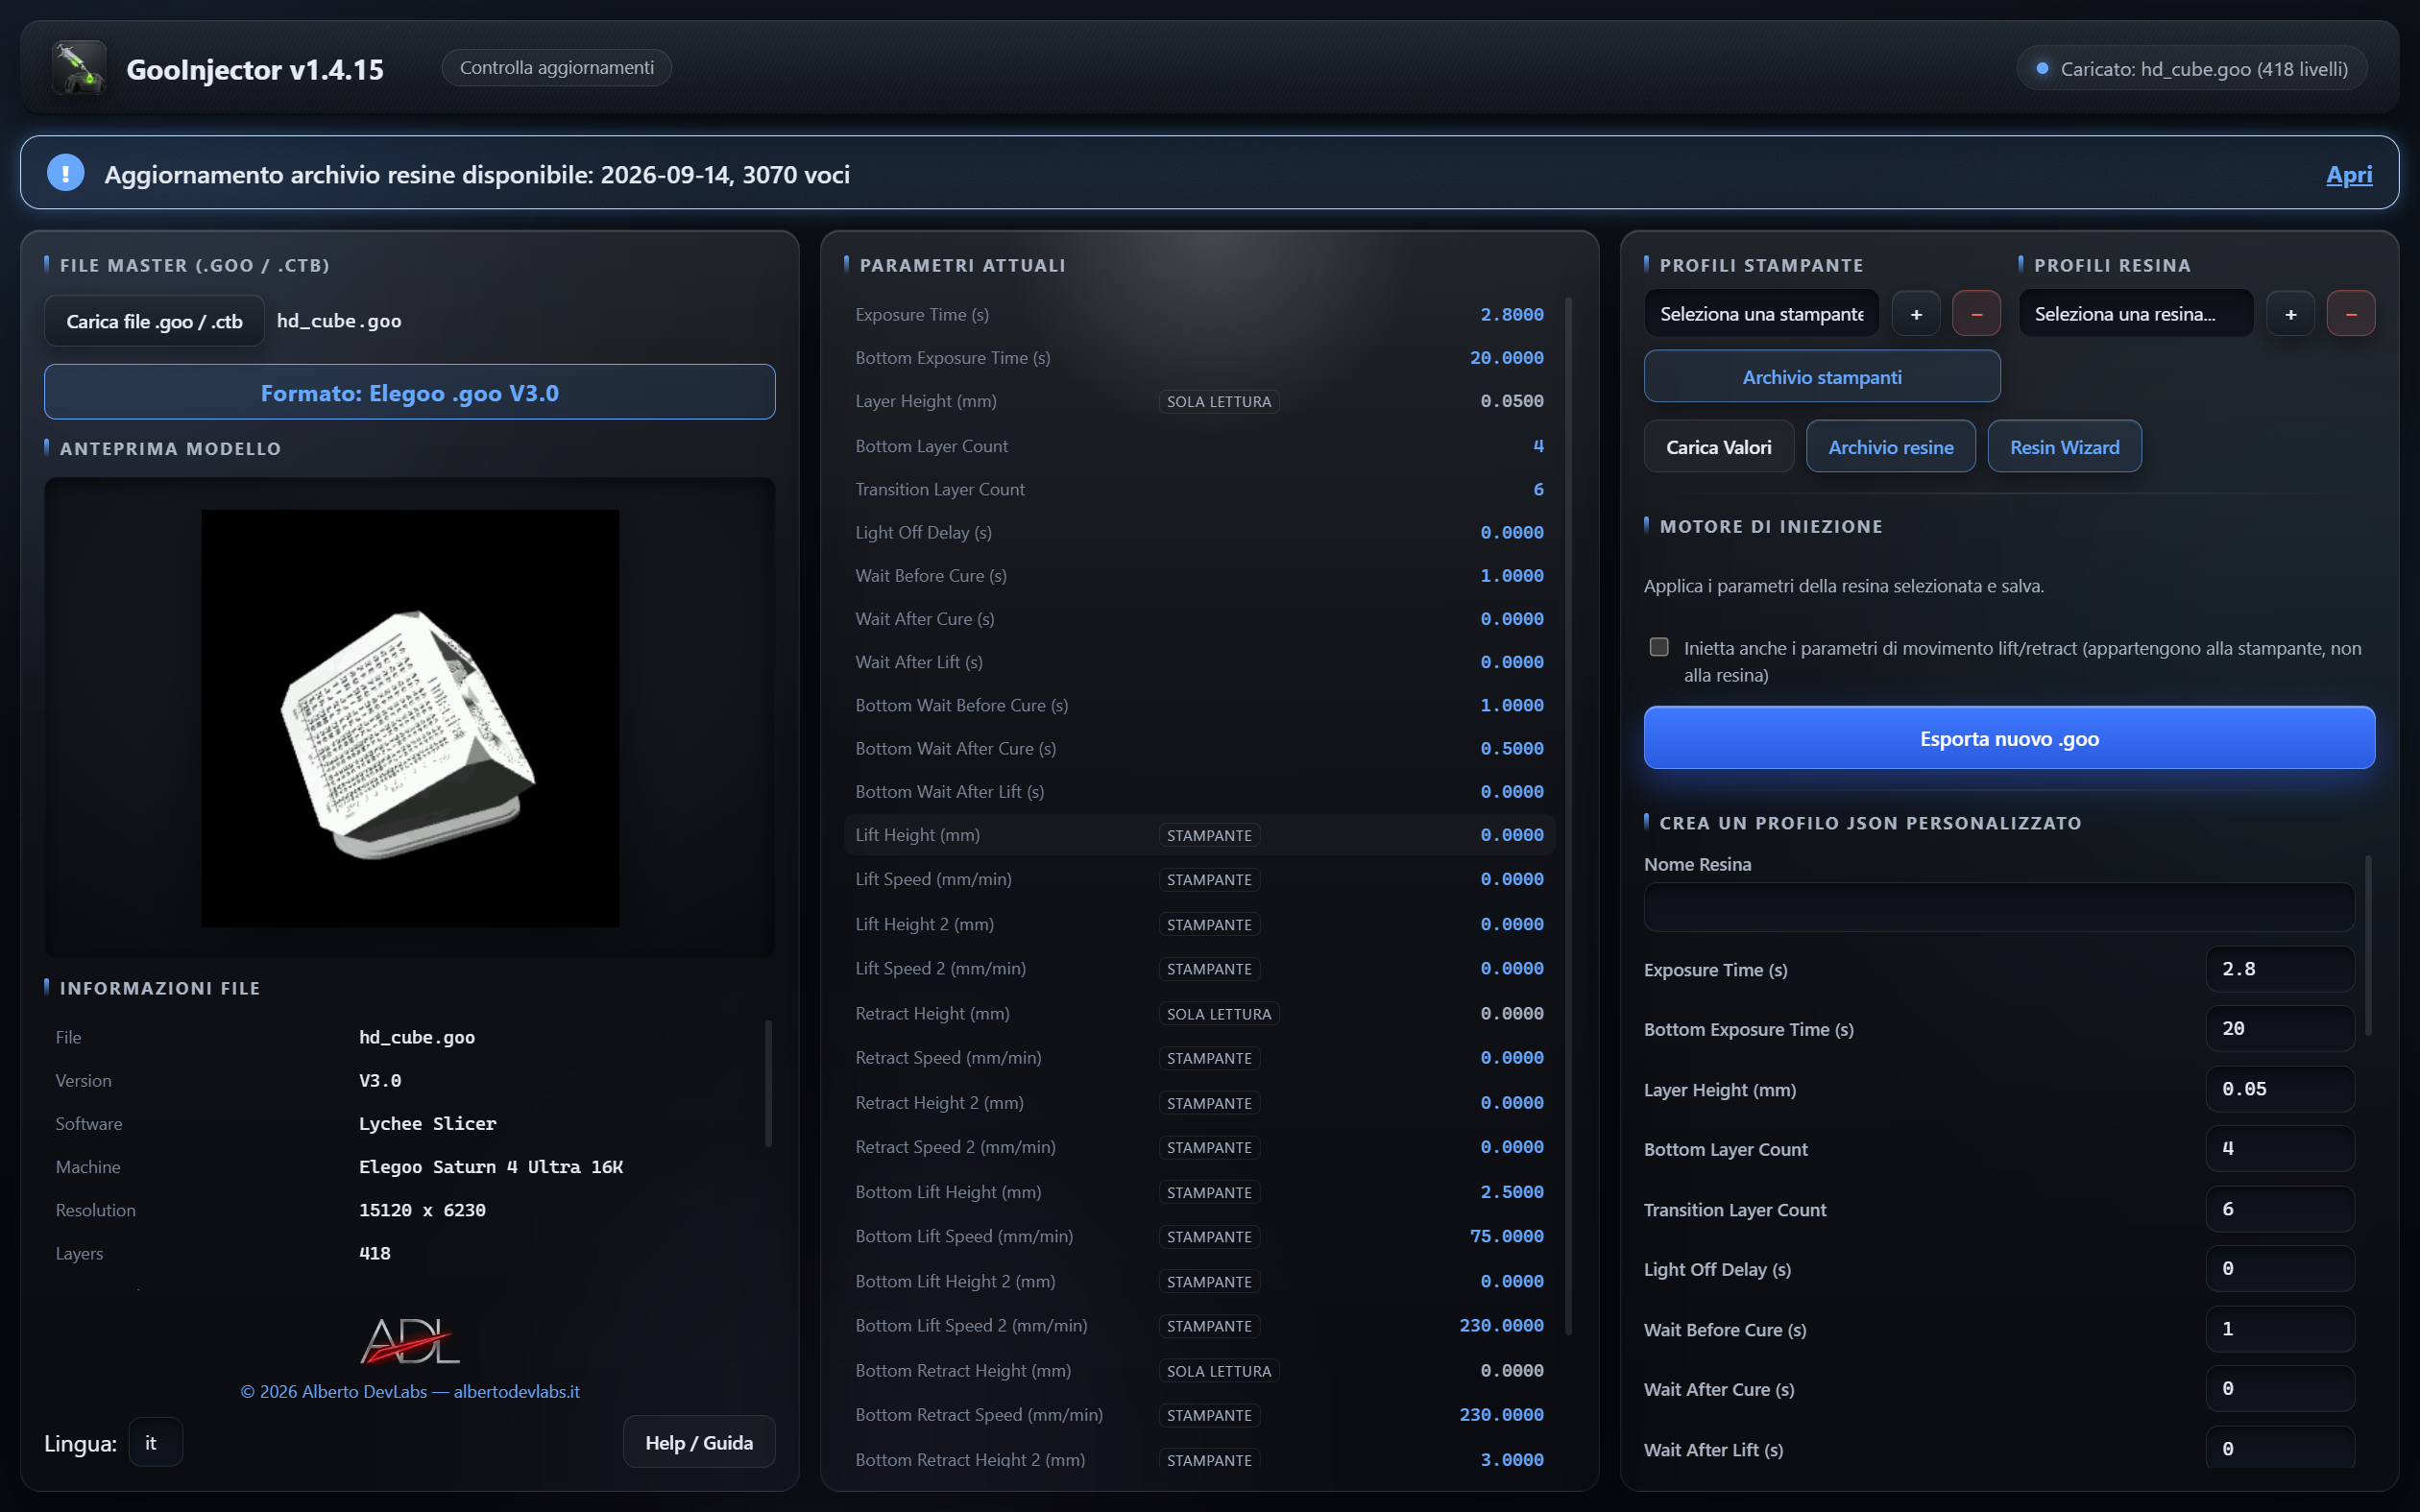
Task: Delete resin profile with red minus button
Action: (x=2351, y=314)
